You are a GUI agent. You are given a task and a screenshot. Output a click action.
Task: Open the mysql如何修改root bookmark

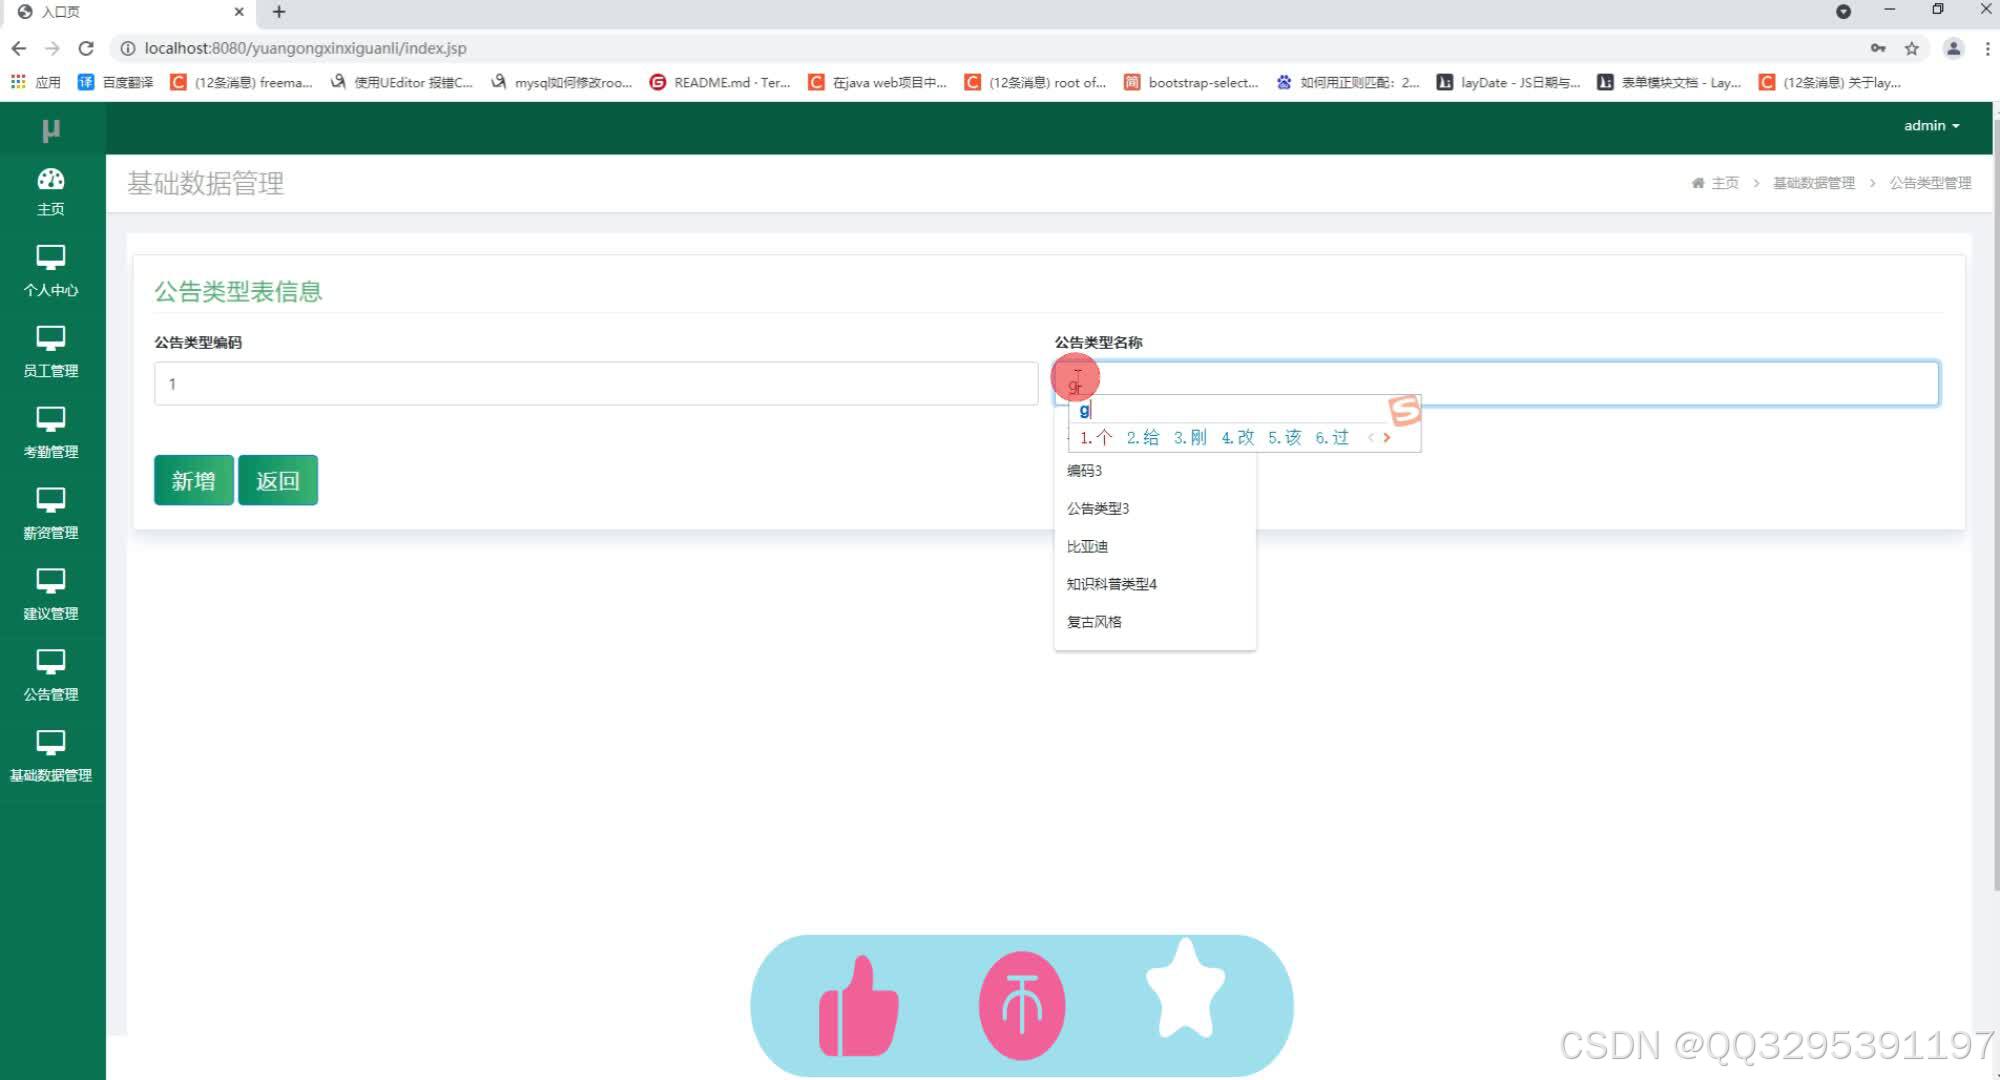tap(561, 82)
